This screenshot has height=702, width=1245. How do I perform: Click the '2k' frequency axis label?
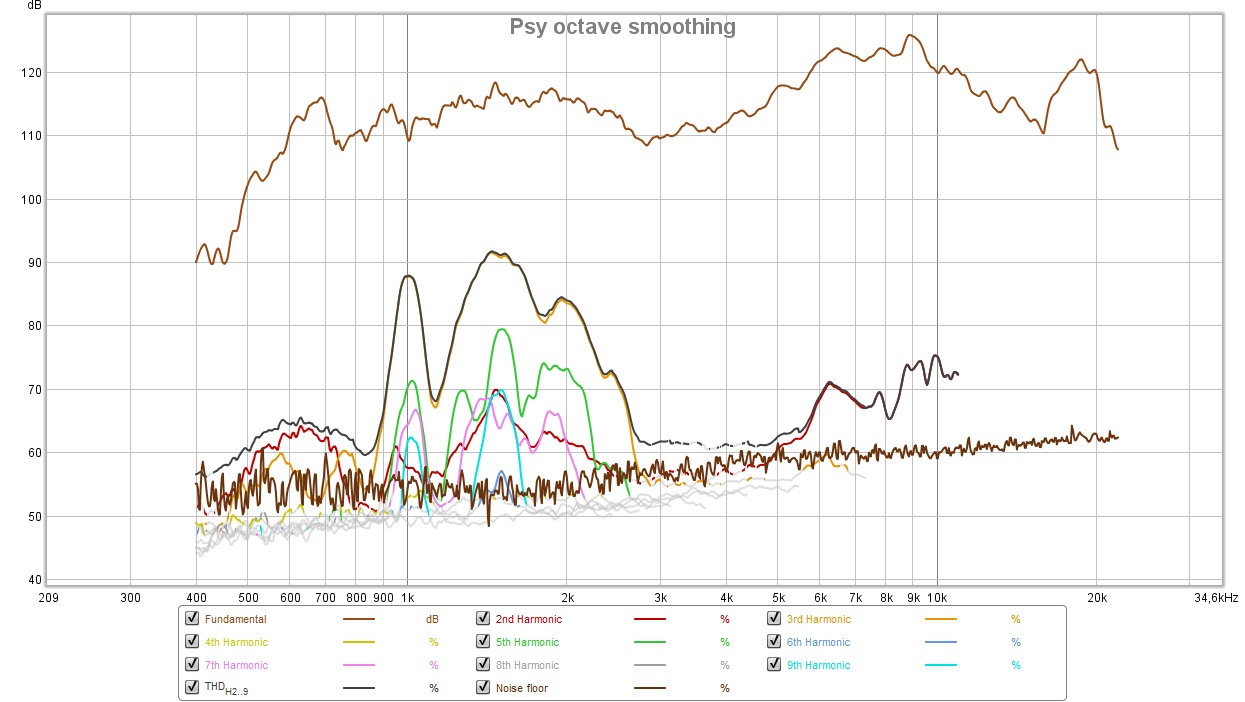click(567, 598)
